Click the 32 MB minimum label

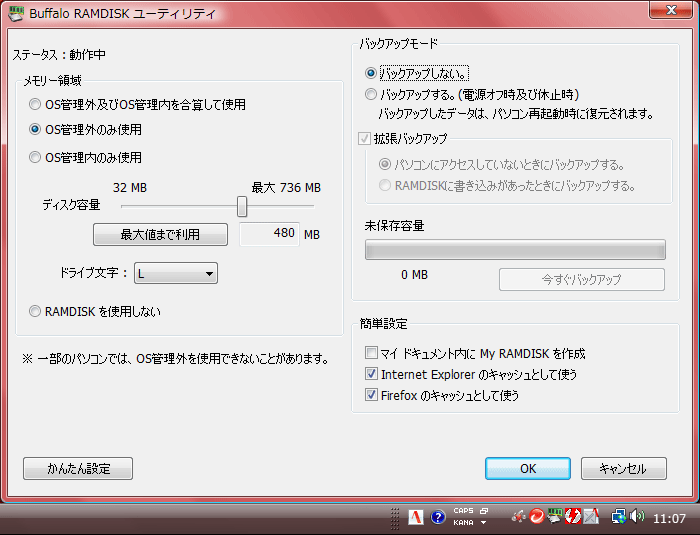coord(130,188)
